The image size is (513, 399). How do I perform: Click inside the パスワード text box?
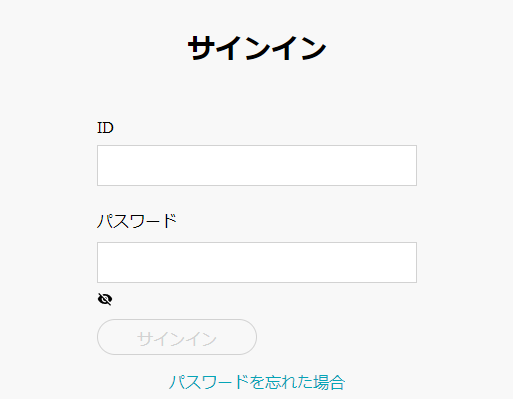pyautogui.click(x=257, y=262)
